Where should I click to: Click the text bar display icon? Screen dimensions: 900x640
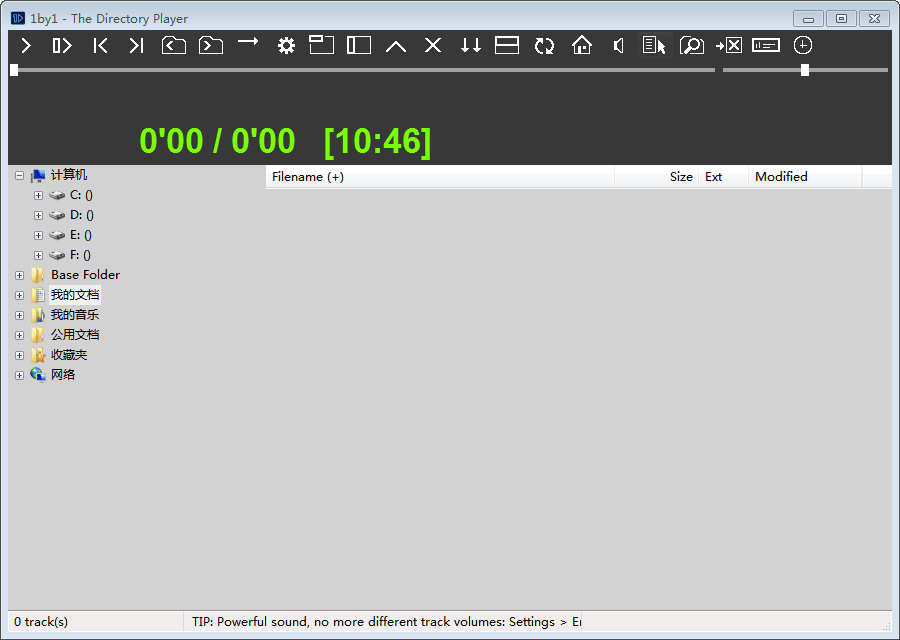[x=766, y=45]
